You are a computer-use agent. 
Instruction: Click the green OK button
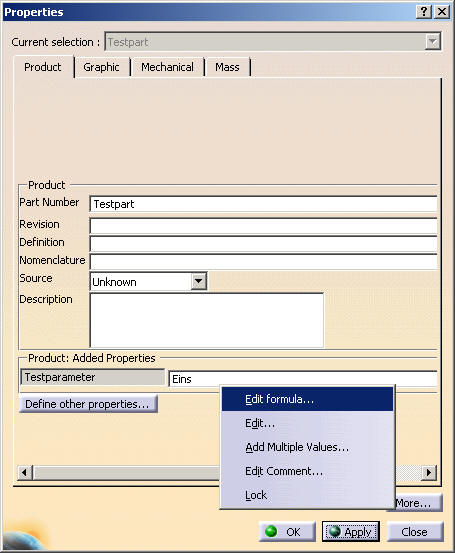click(x=287, y=531)
